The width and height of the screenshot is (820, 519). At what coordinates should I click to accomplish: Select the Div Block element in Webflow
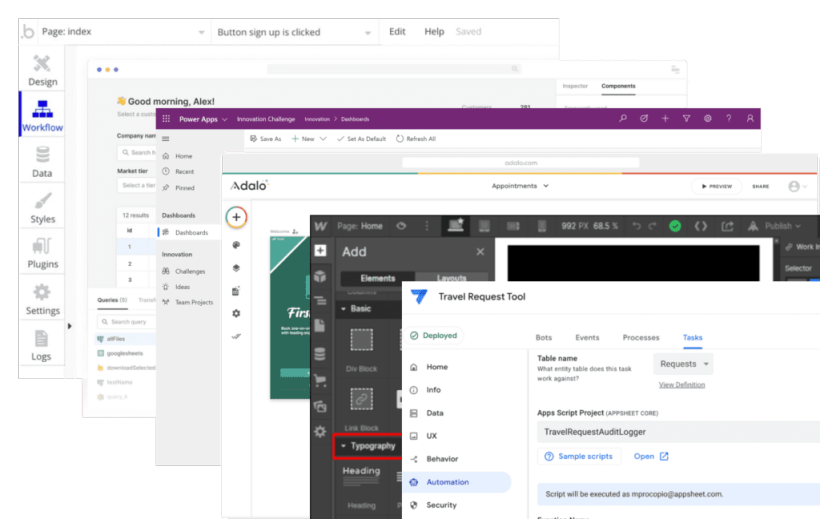(361, 349)
